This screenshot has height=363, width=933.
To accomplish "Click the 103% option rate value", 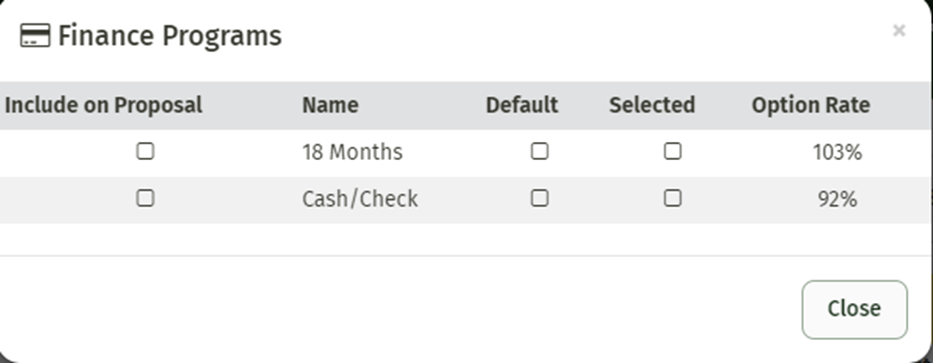I will tap(837, 153).
